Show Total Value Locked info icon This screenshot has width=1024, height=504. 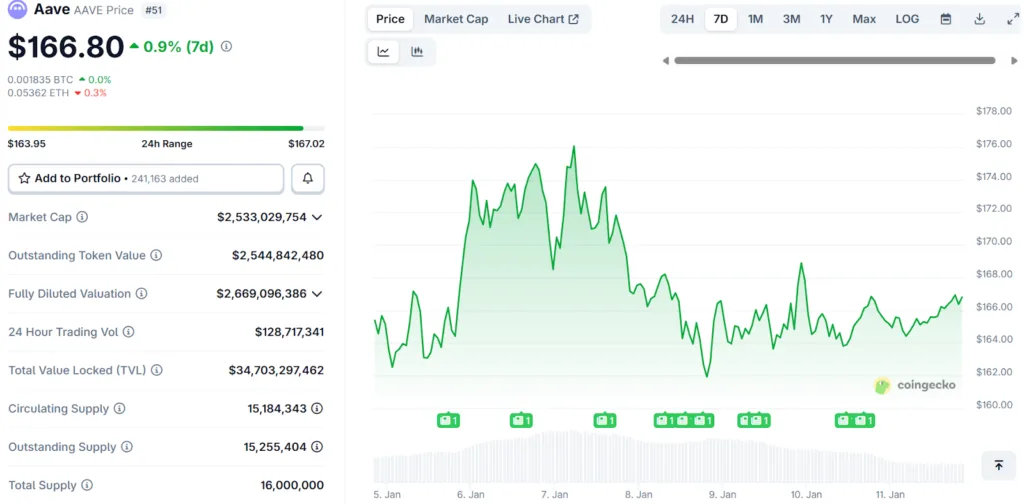pyautogui.click(x=157, y=370)
